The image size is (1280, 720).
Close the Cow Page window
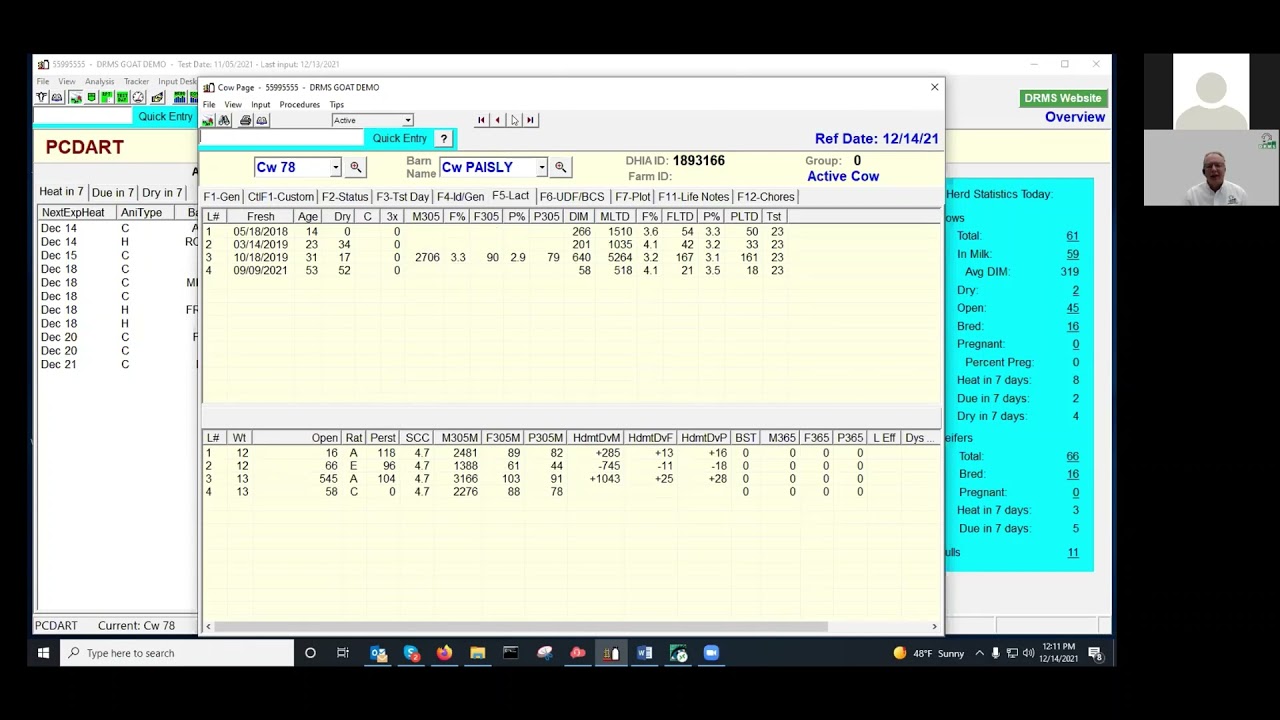point(934,87)
